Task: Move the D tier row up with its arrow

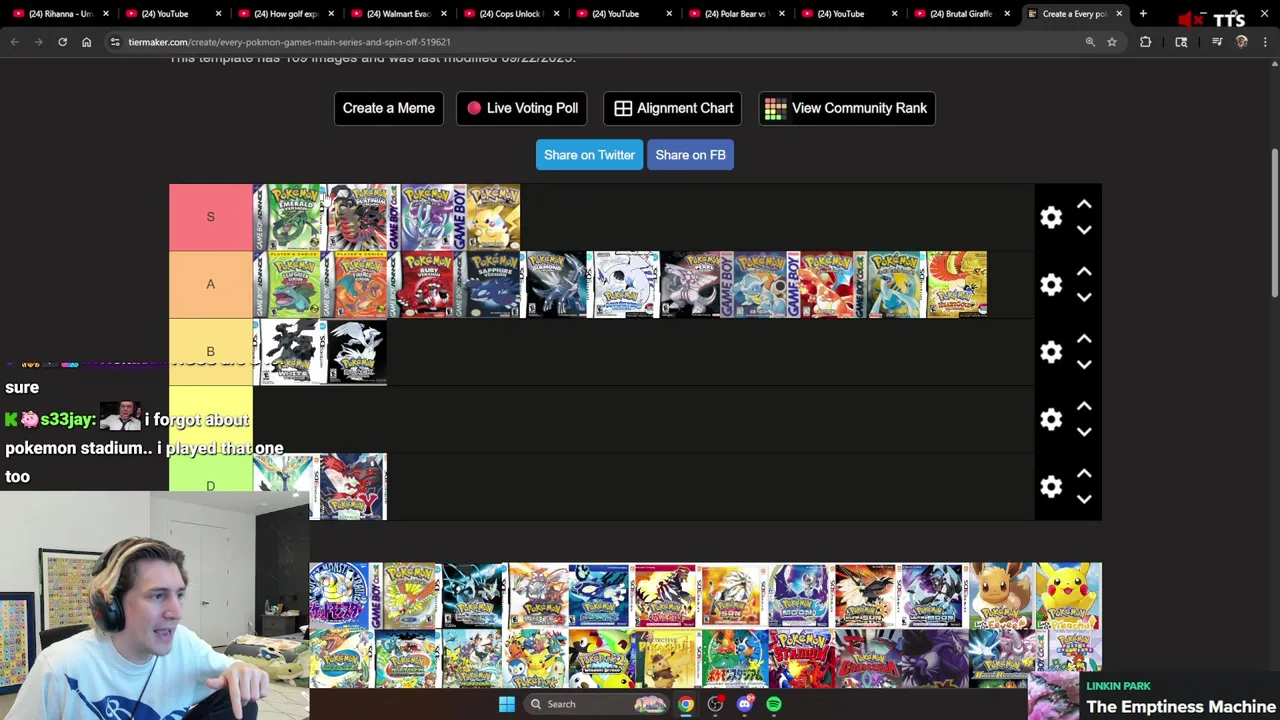Action: (1084, 474)
